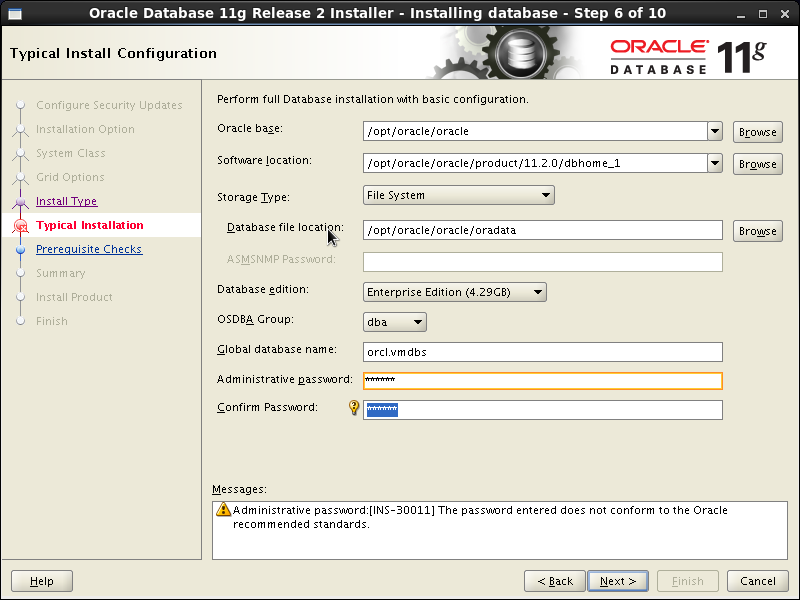Maximize the installer window
The width and height of the screenshot is (800, 600).
click(763, 14)
